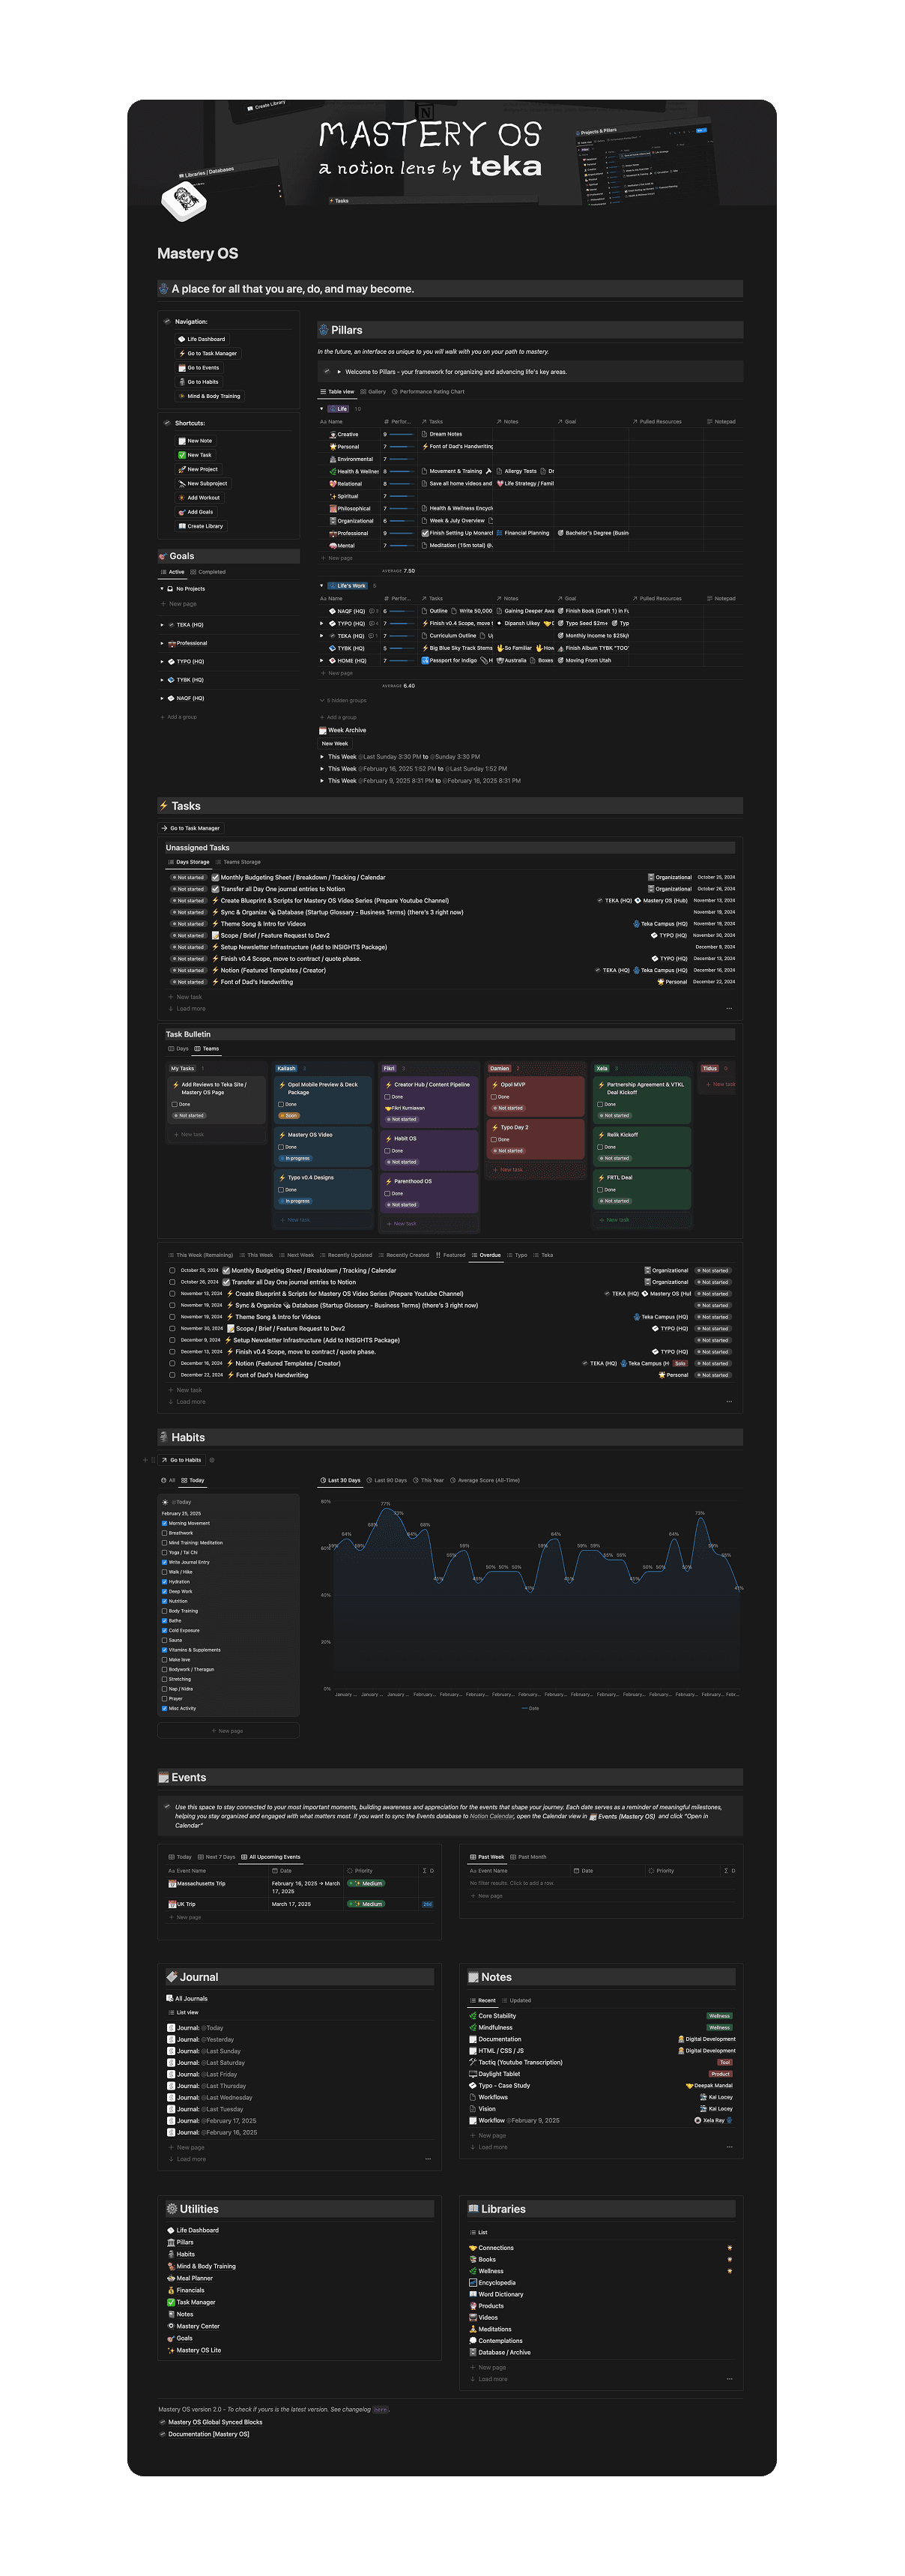The height and width of the screenshot is (2576, 905).
Task: Switch Unassigned Tasks to Teams Storage tab
Action: click(x=238, y=862)
